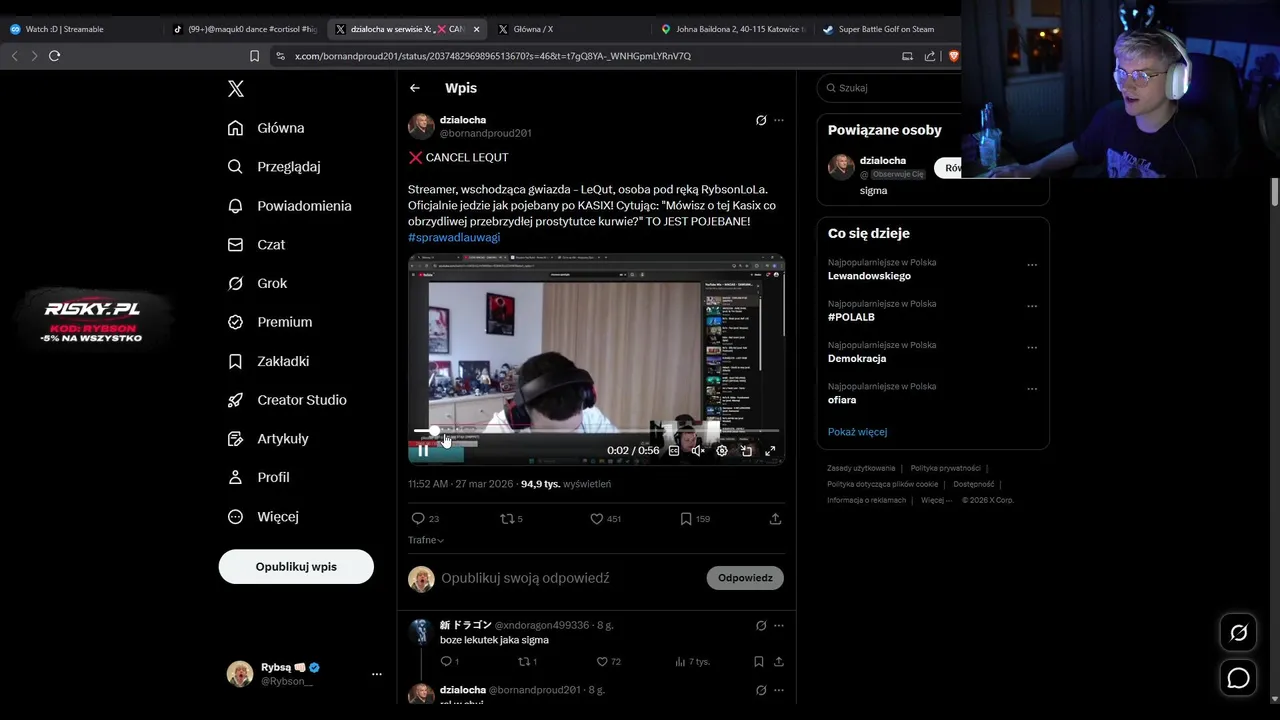This screenshot has width=1280, height=720.
Task: Click the browser address bar URL
Action: click(x=493, y=56)
